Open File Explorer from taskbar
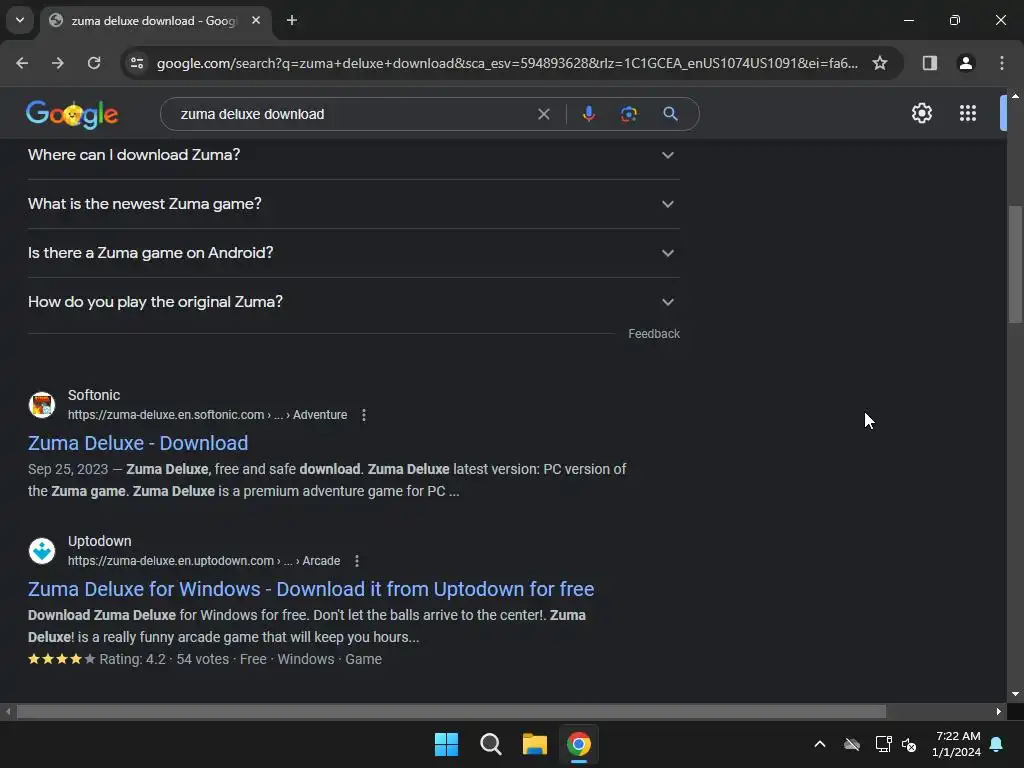Screen dimensions: 1024x768 (x=534, y=744)
